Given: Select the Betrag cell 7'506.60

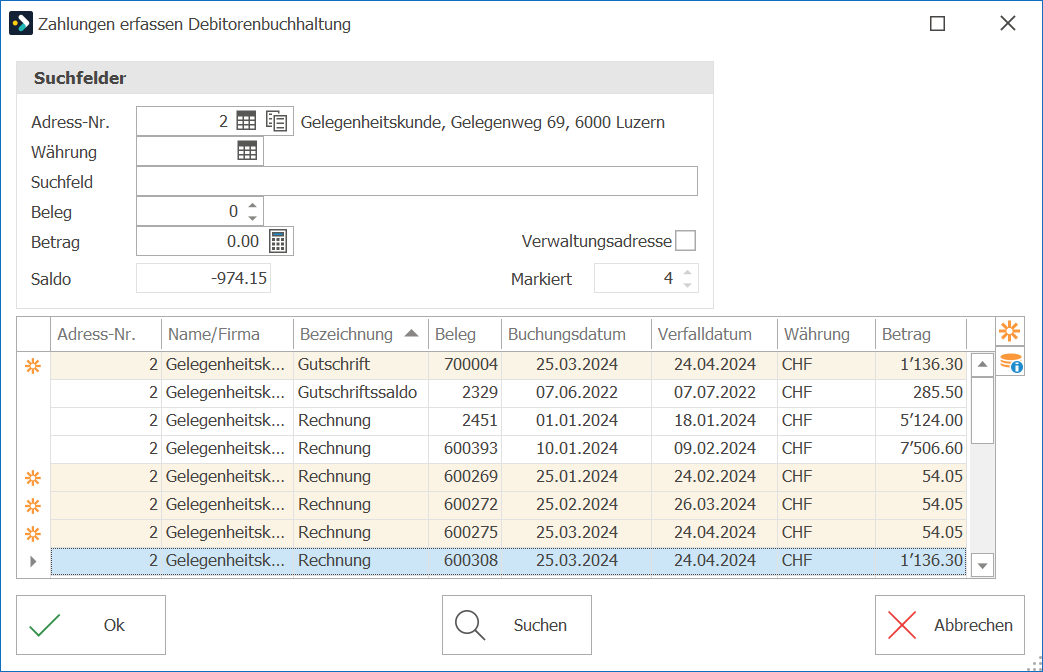Looking at the screenshot, I should [921, 448].
